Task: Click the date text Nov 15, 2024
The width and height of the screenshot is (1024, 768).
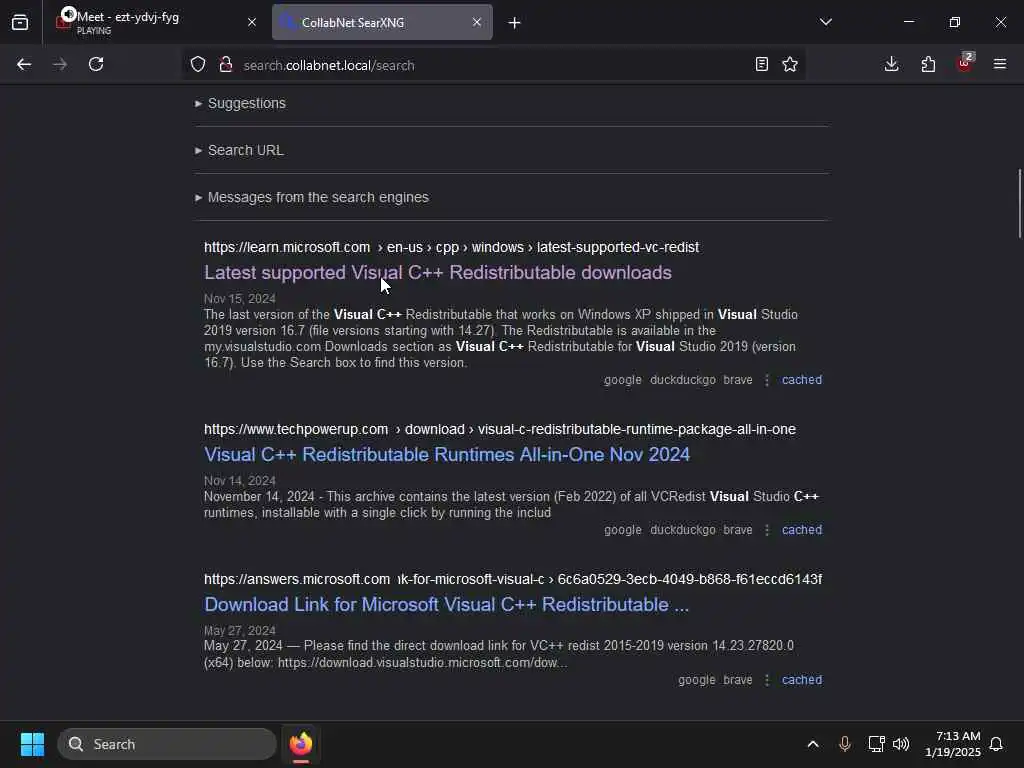Action: click(240, 299)
